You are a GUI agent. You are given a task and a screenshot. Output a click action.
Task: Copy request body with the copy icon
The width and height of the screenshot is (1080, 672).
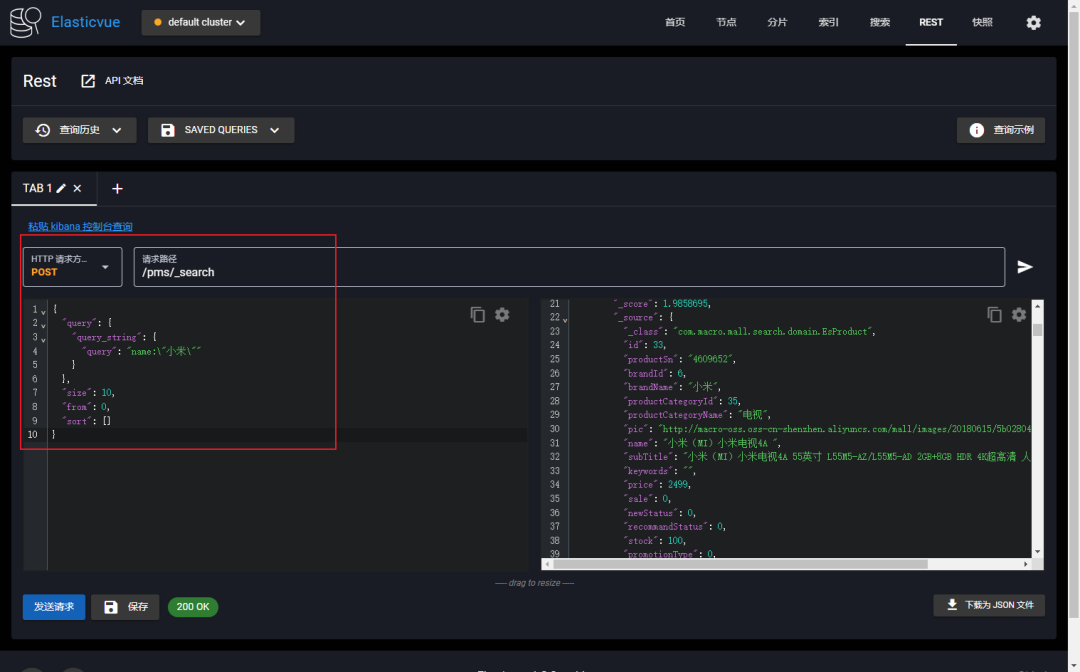pos(477,315)
